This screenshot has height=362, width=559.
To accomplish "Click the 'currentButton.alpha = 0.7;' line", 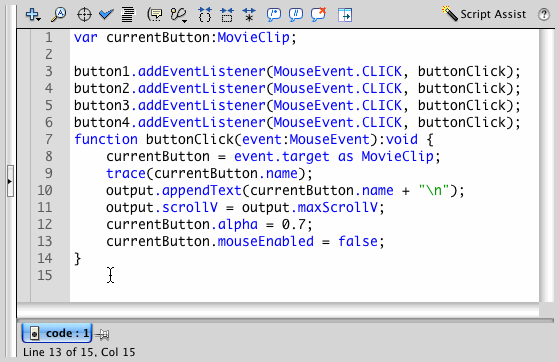I will point(209,225).
